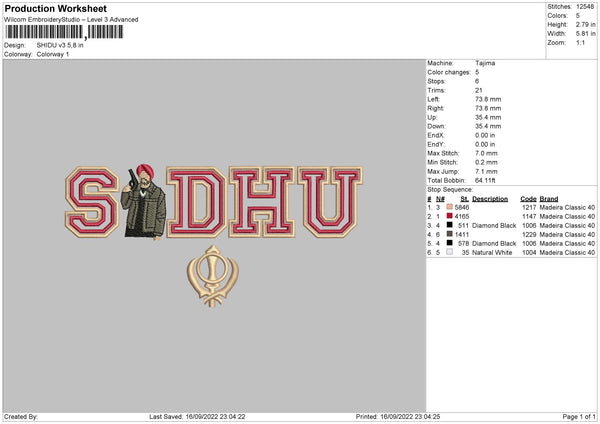Click the Up label in dimensions list
The height and width of the screenshot is (424, 600).
tap(432, 117)
